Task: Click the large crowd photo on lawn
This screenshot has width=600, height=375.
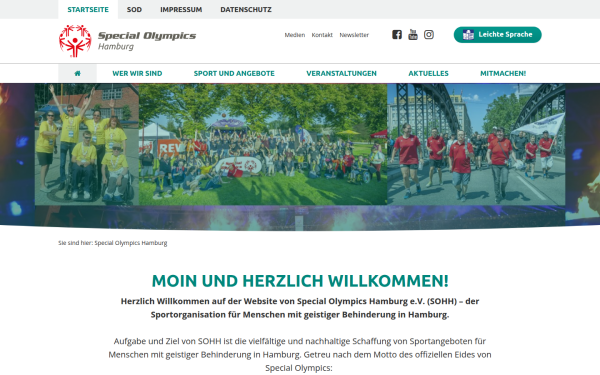Action: point(263,144)
